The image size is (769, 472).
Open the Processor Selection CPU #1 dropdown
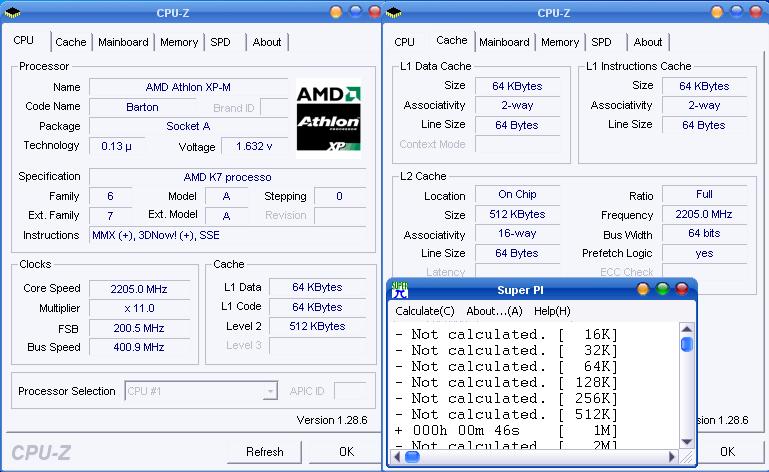270,391
